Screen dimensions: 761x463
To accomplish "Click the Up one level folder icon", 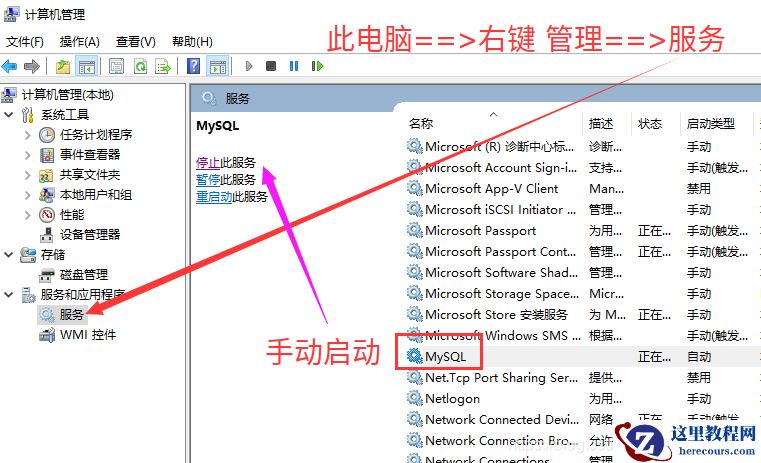I will [x=63, y=66].
